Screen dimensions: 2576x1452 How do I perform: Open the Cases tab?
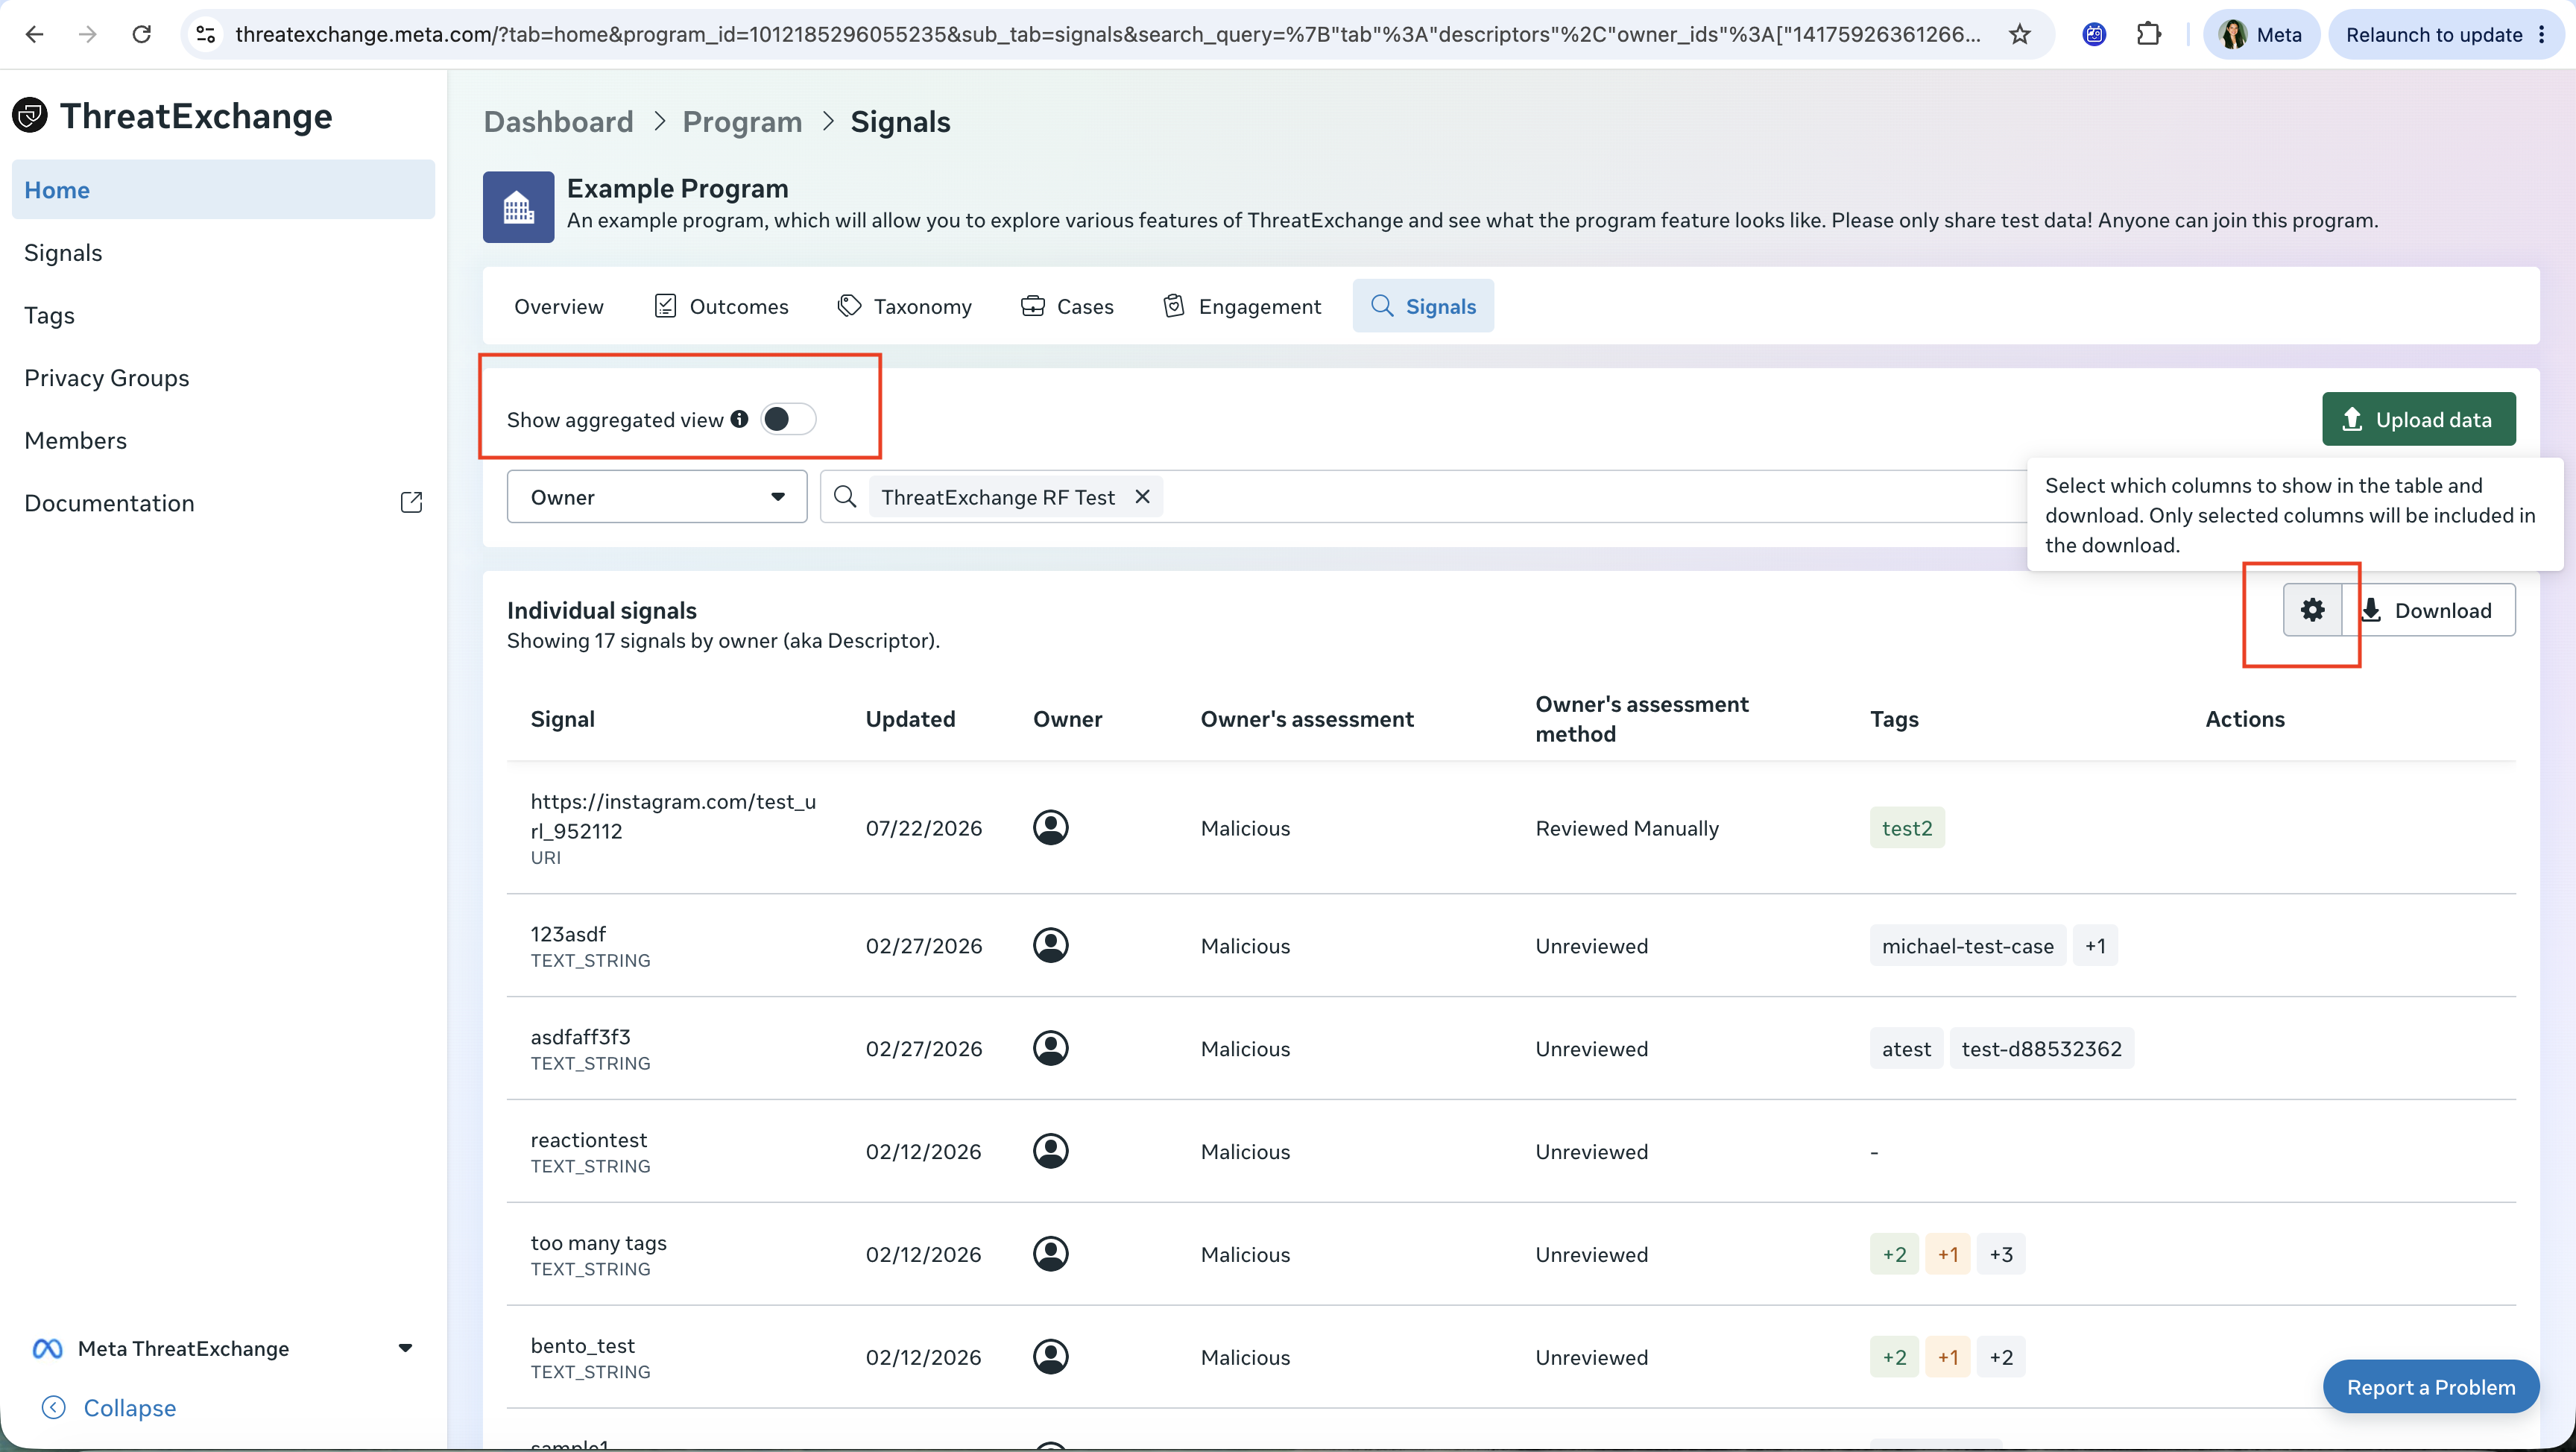1067,306
